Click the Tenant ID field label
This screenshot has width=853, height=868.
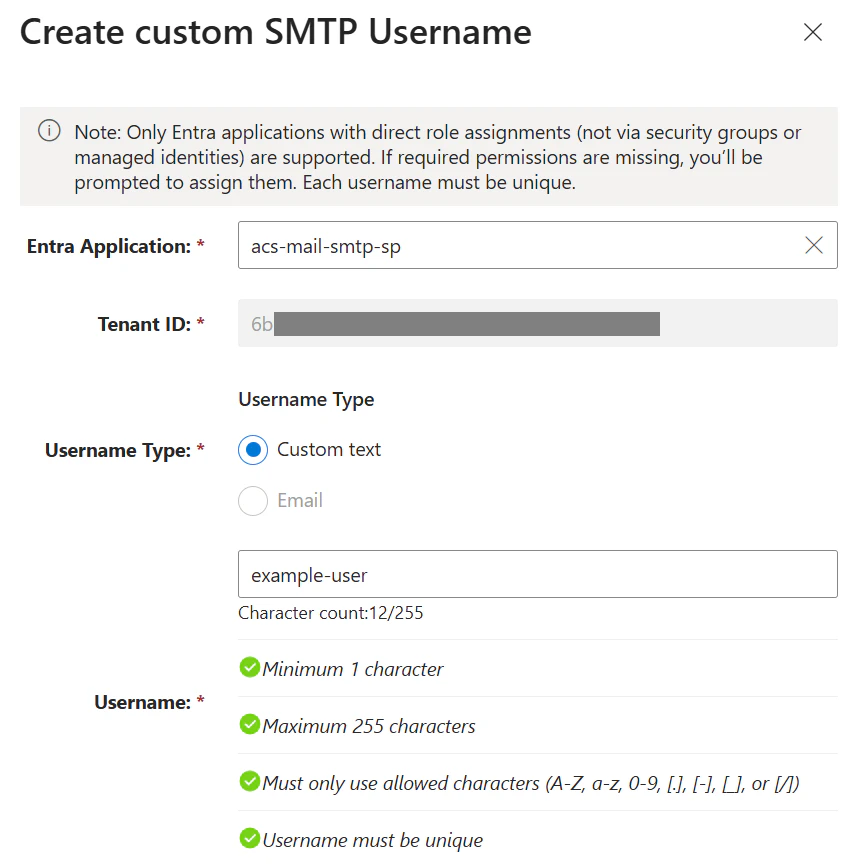click(x=144, y=324)
